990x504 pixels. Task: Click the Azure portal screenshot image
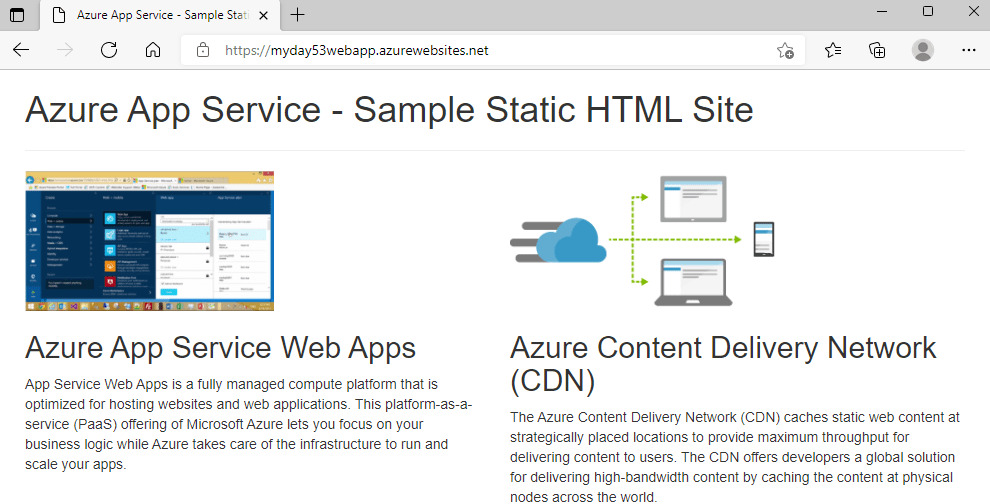point(149,241)
